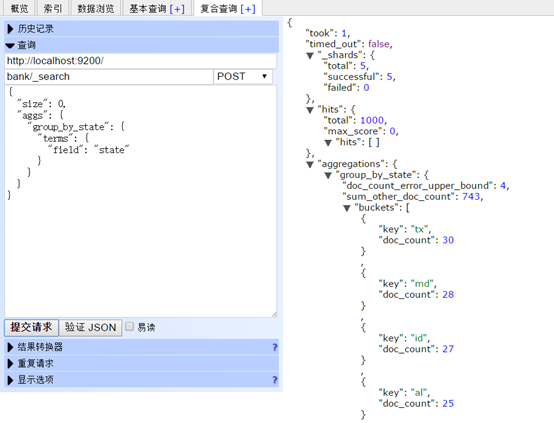Switch to the 索引 tab
Screen dimensions: 554x423
click(x=53, y=8)
